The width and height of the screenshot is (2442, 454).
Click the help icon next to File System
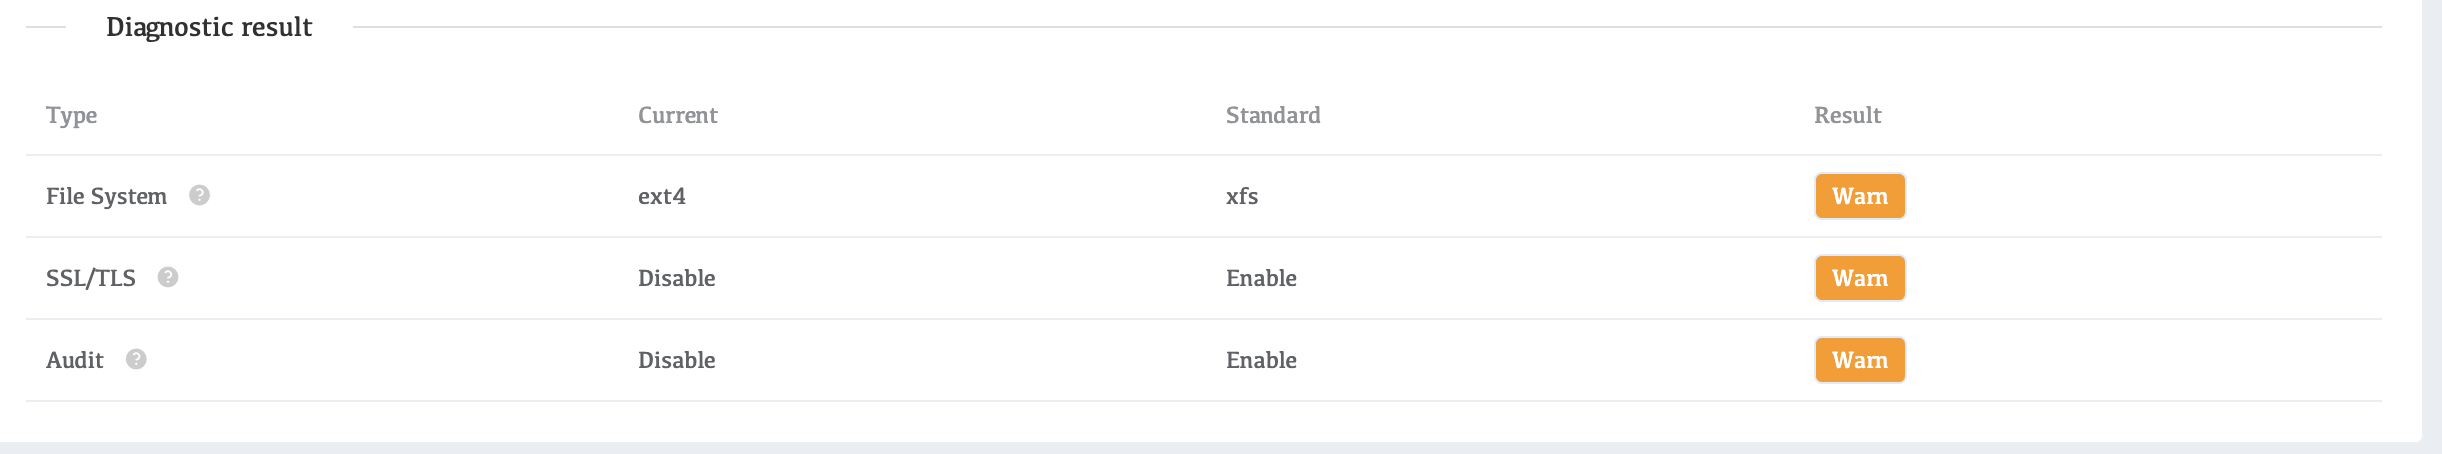coord(200,195)
